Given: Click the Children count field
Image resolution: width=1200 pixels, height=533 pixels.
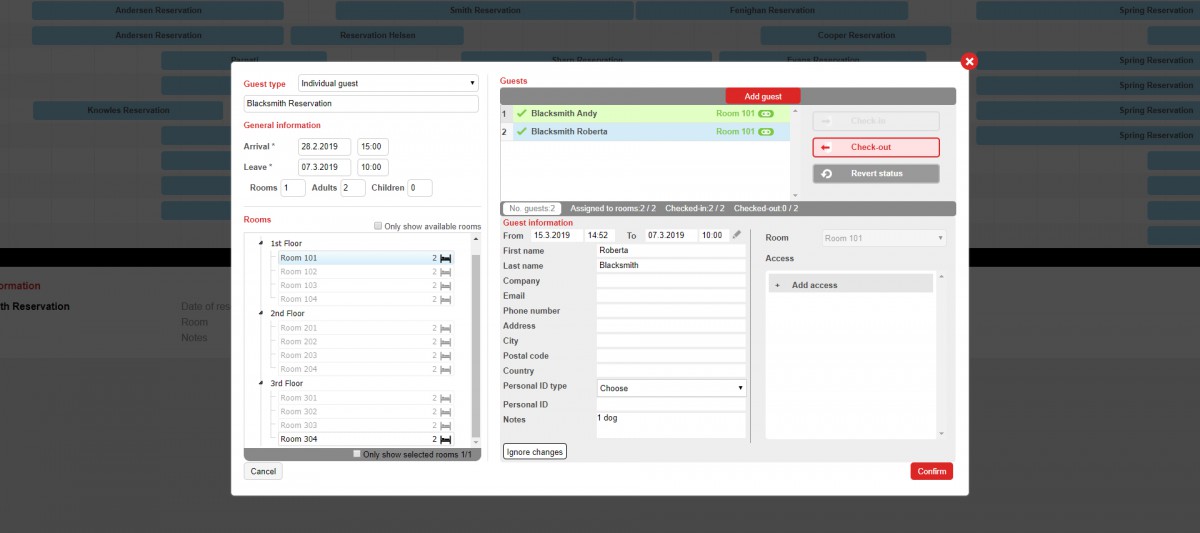Looking at the screenshot, I should pos(419,187).
